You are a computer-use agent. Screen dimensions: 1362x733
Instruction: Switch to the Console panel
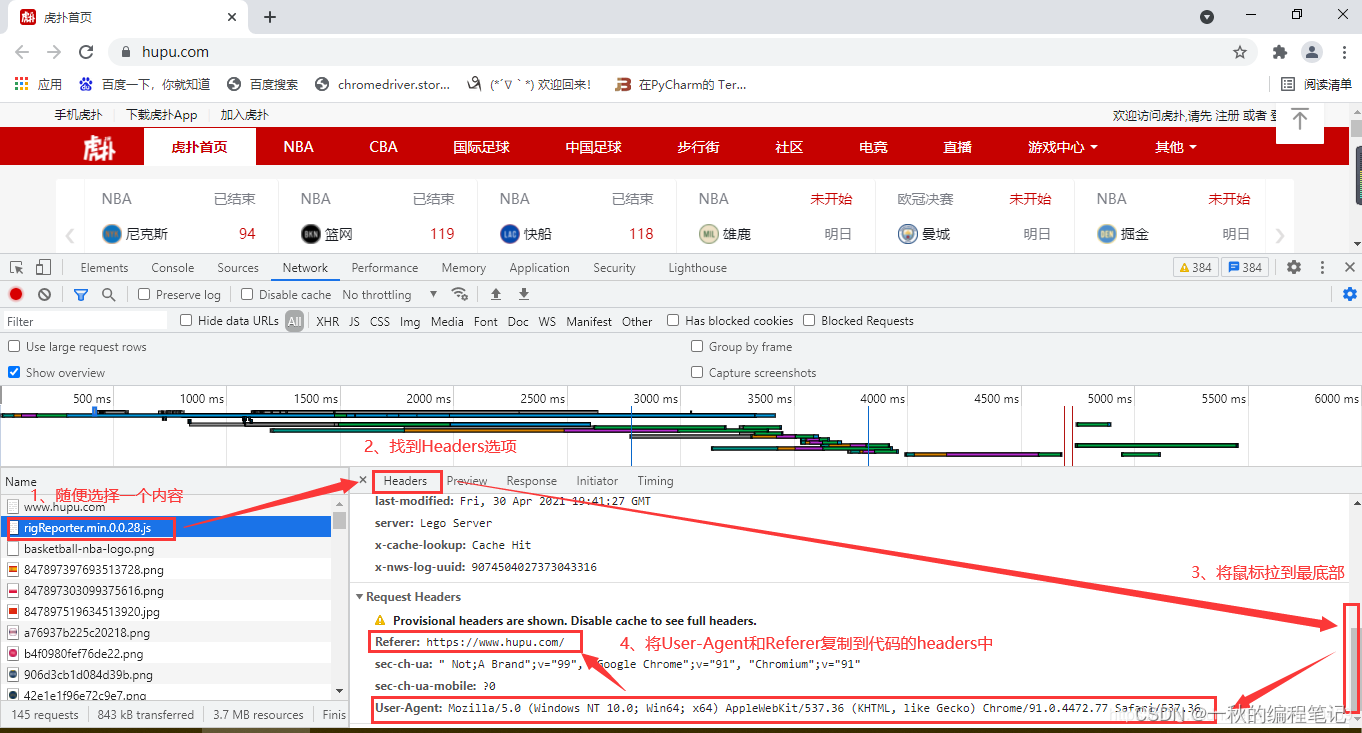pos(173,267)
